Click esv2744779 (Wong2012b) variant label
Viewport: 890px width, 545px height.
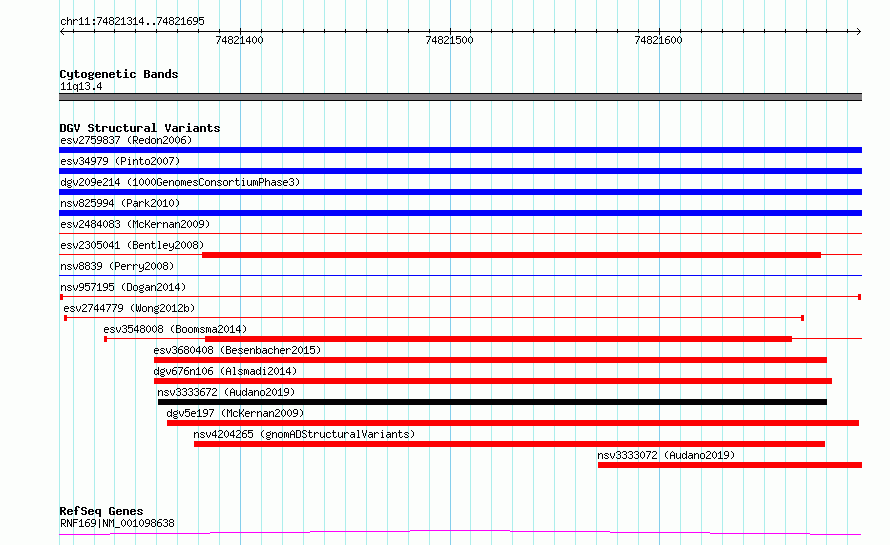pyautogui.click(x=129, y=308)
